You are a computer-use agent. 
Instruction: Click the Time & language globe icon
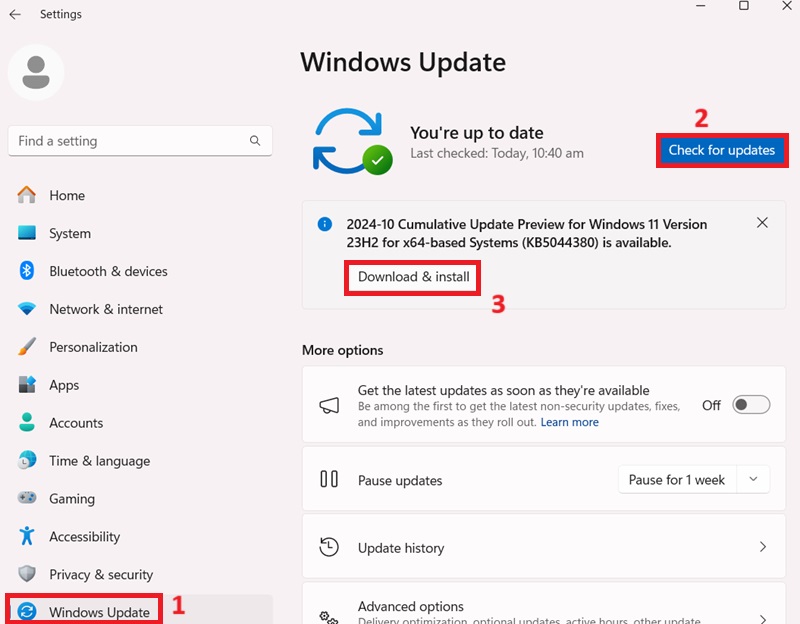point(27,460)
